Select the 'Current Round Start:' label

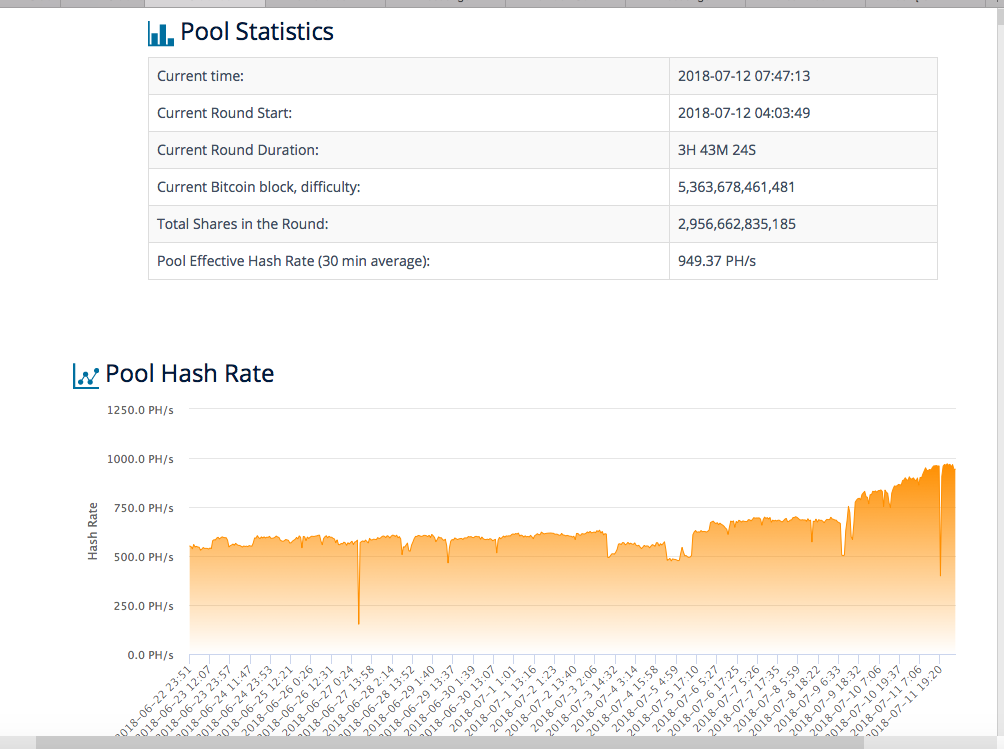tap(224, 113)
